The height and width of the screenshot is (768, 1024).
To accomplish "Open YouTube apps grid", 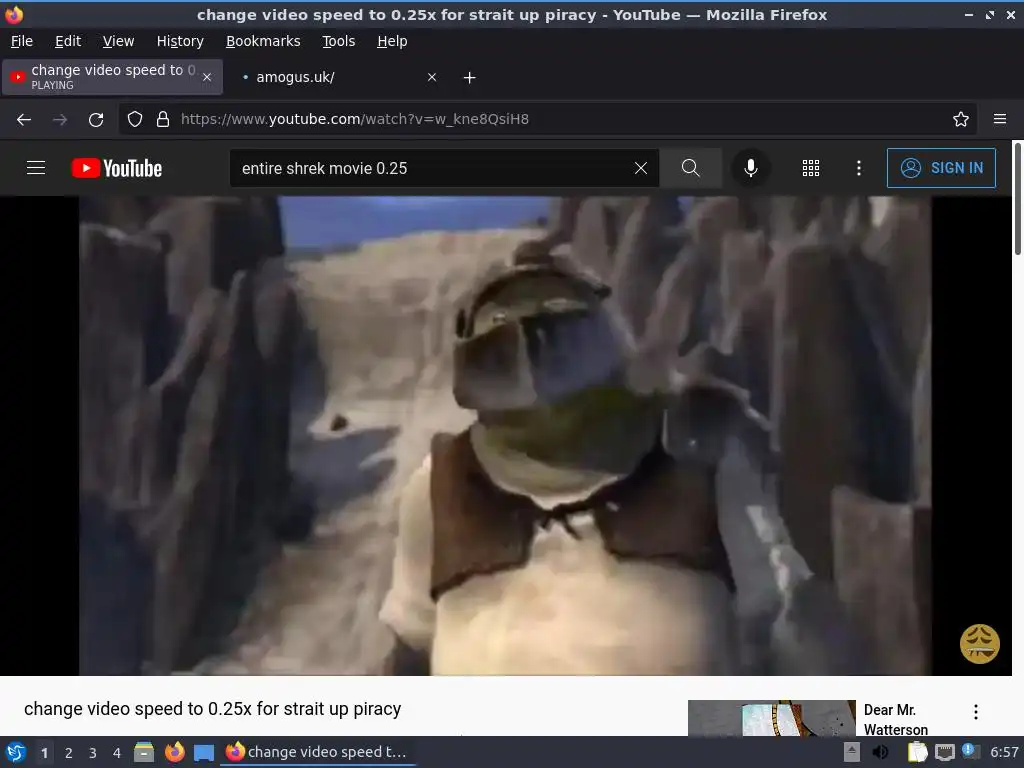I will point(810,168).
